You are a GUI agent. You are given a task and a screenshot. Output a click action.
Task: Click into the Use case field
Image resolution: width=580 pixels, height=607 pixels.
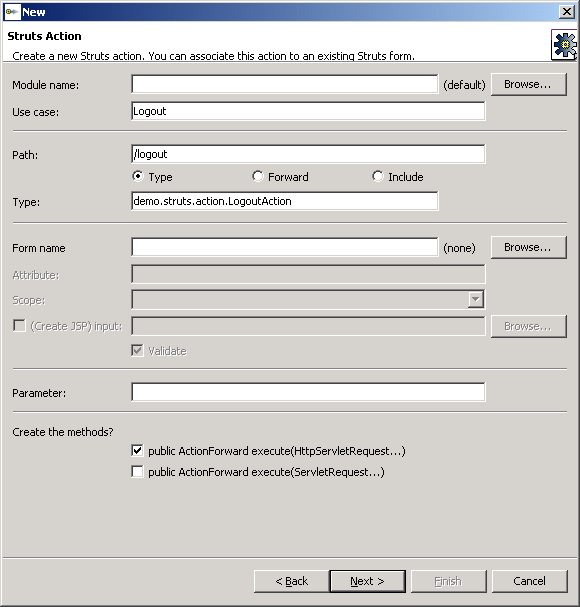click(x=308, y=111)
